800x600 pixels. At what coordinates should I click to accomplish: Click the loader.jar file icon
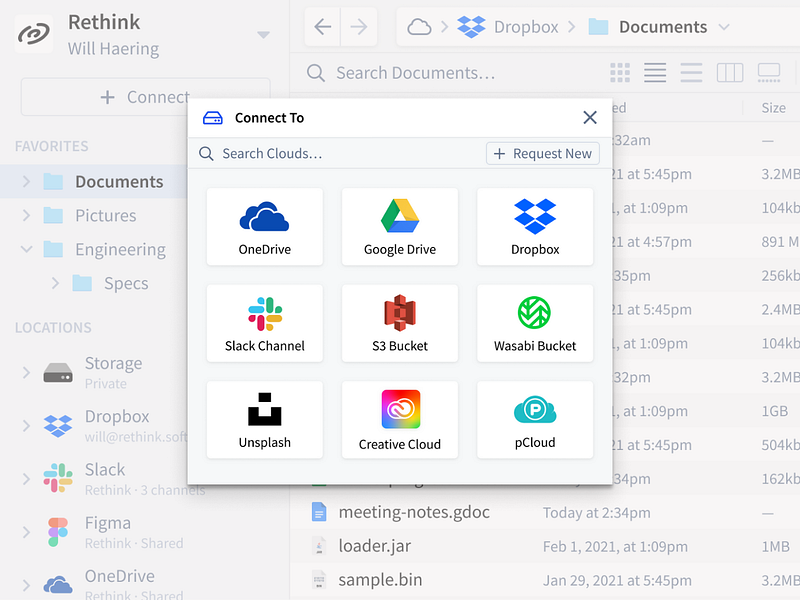(x=319, y=546)
